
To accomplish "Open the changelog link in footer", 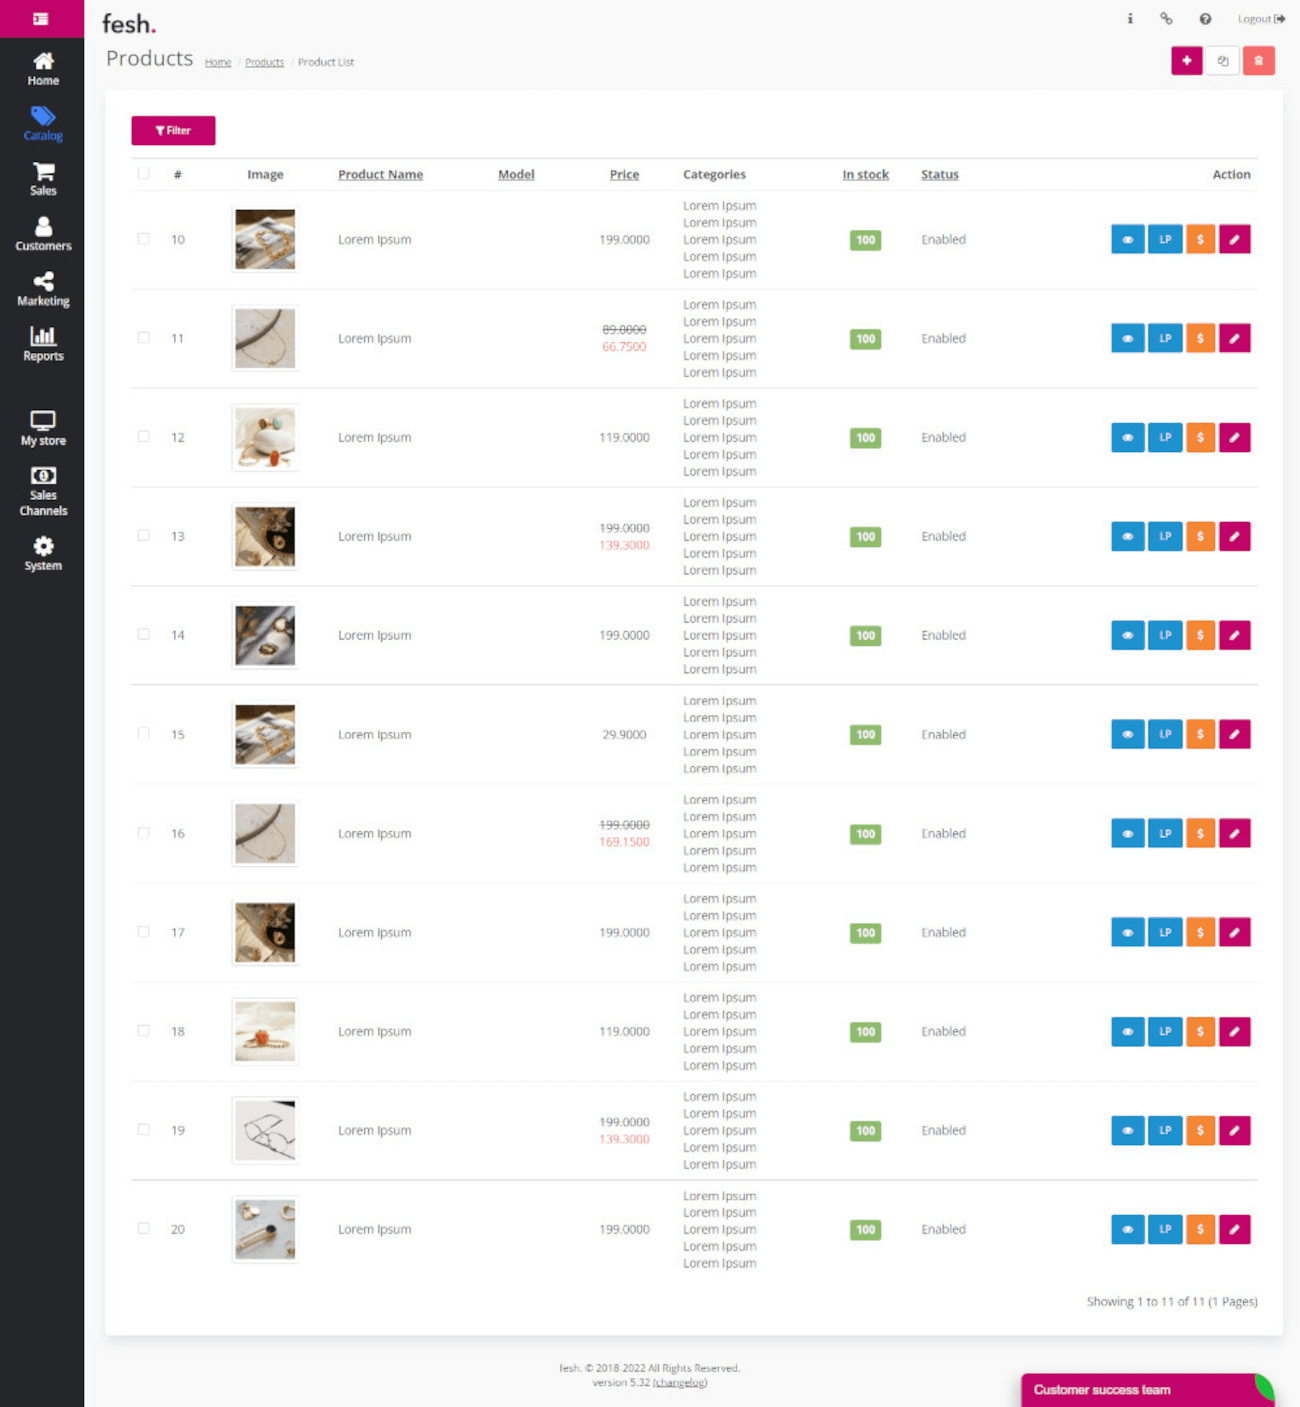I will click(x=680, y=1383).
